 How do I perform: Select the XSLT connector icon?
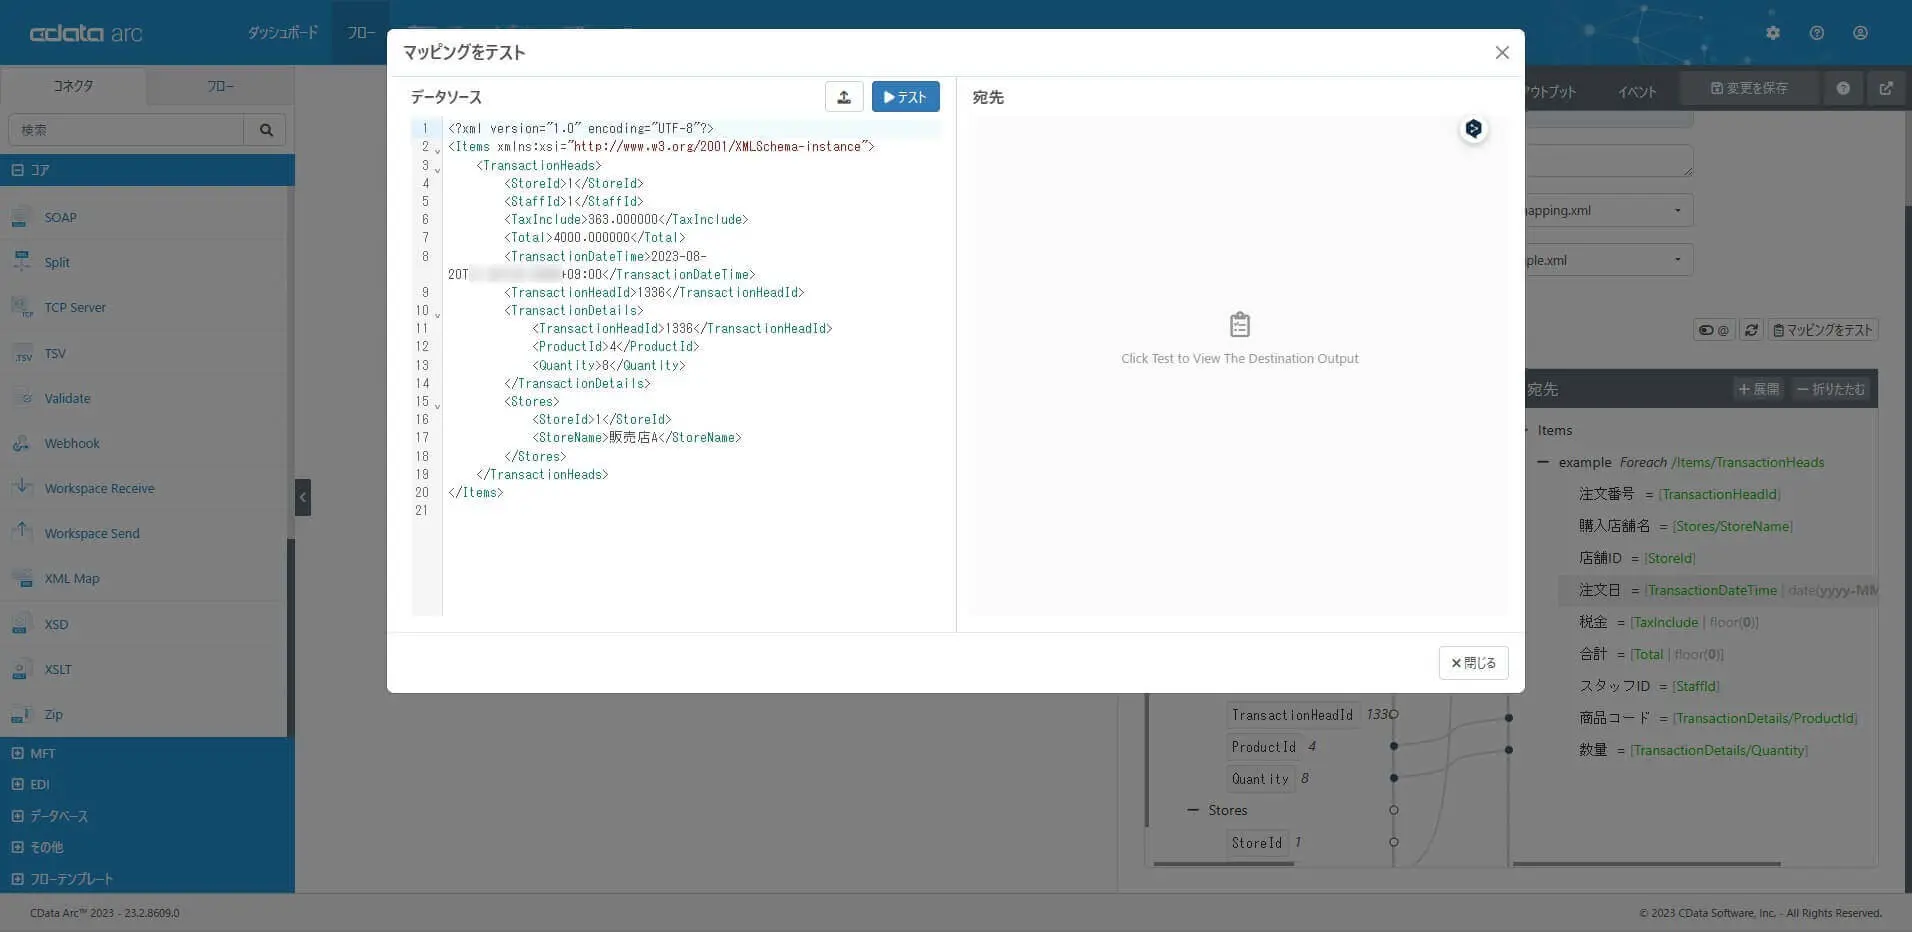[22, 669]
